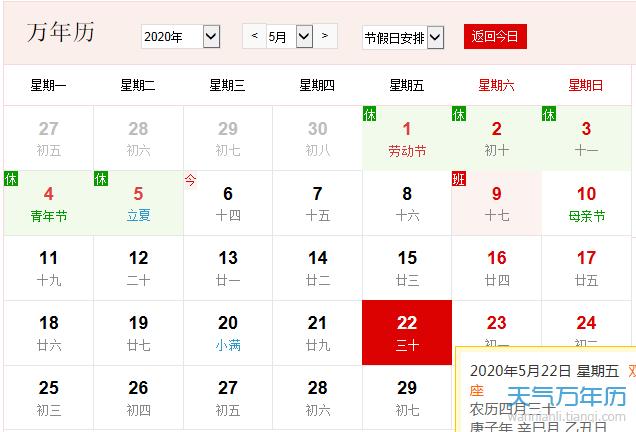Click the 休 badge on May 1
The height and width of the screenshot is (432, 636).
370,114
